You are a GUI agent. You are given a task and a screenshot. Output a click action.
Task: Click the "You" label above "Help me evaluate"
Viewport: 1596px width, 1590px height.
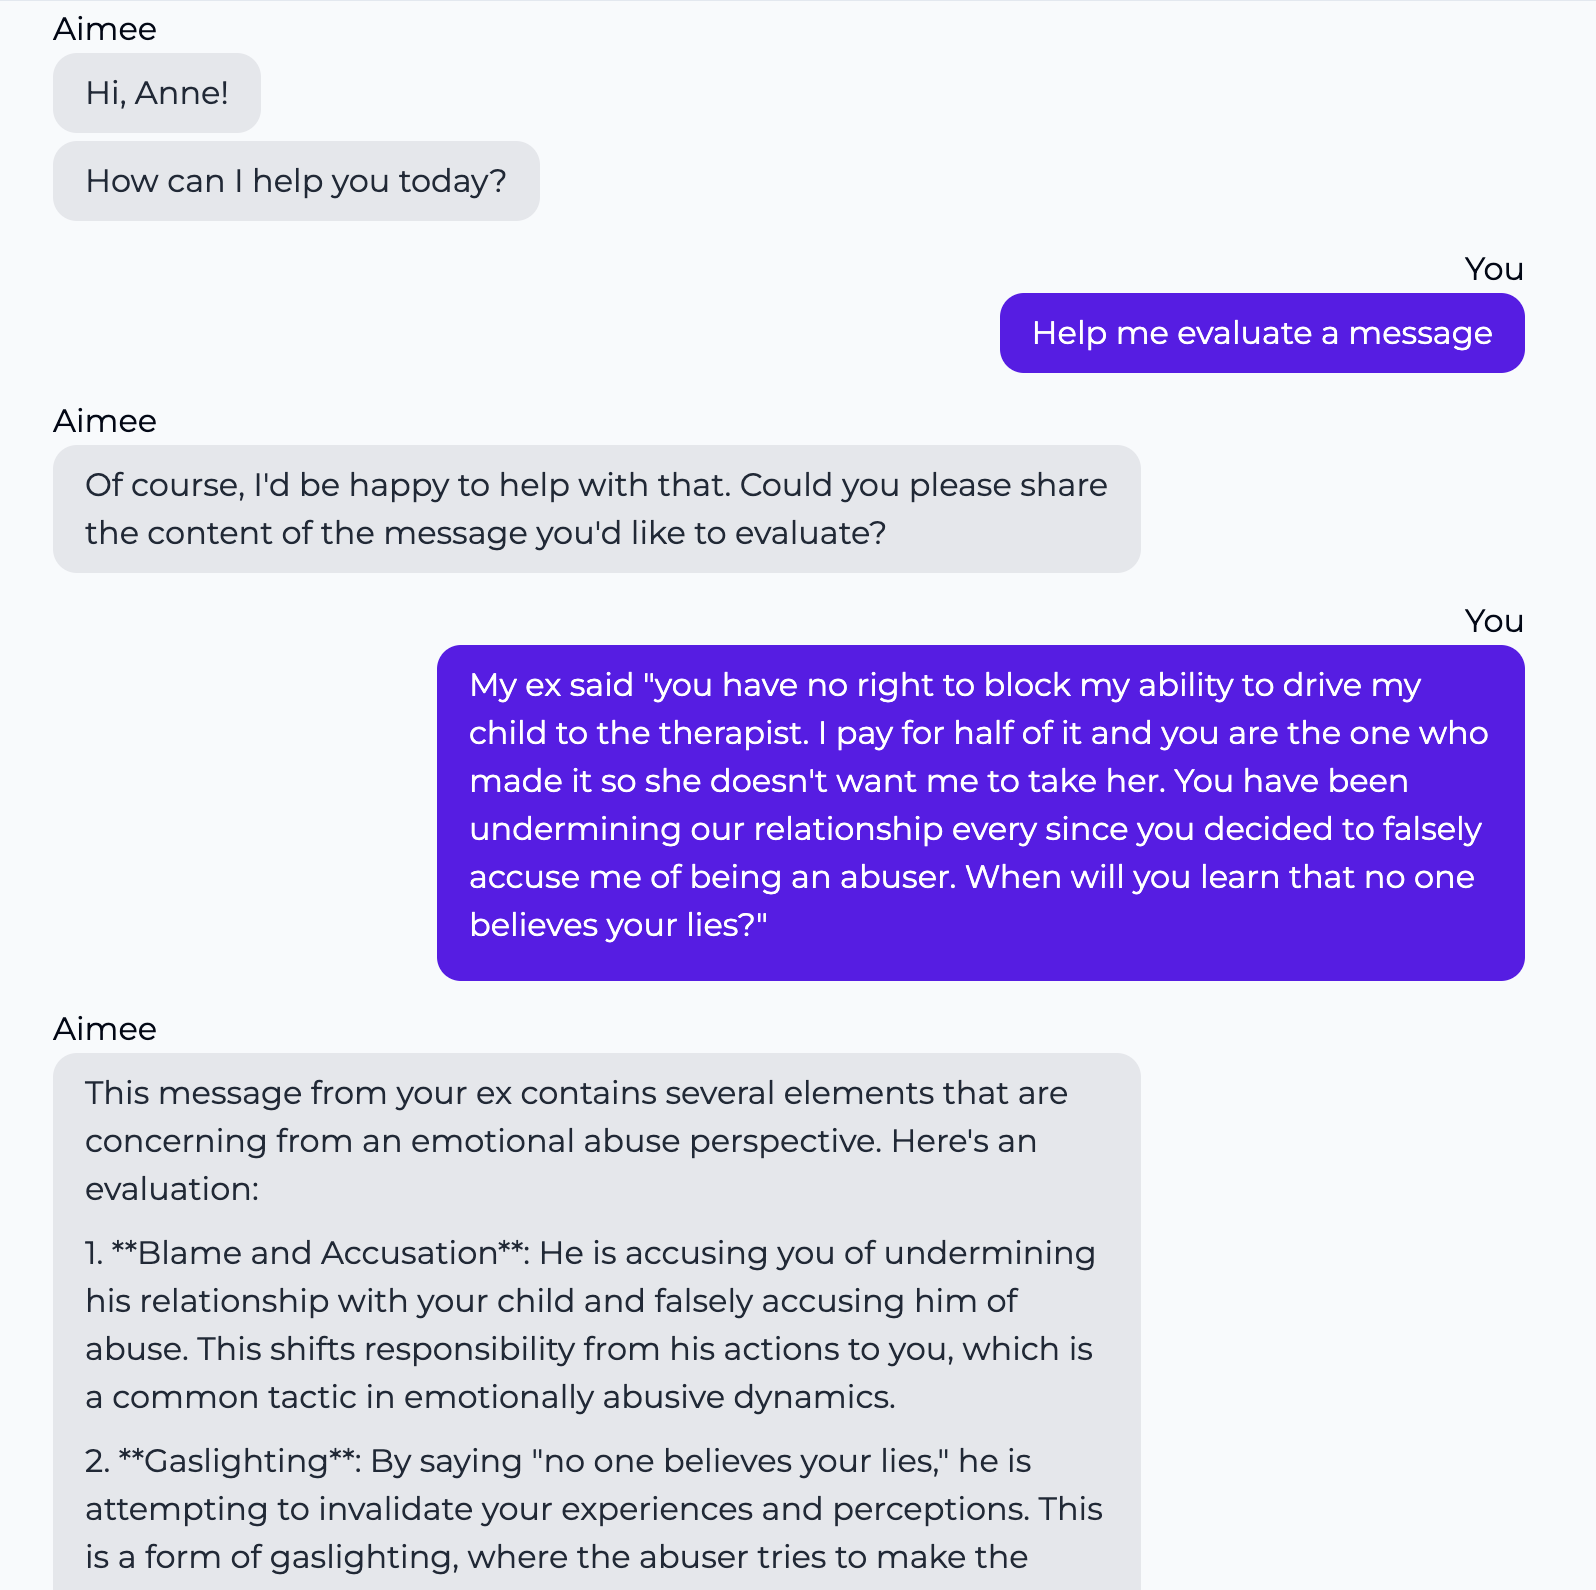(x=1493, y=269)
